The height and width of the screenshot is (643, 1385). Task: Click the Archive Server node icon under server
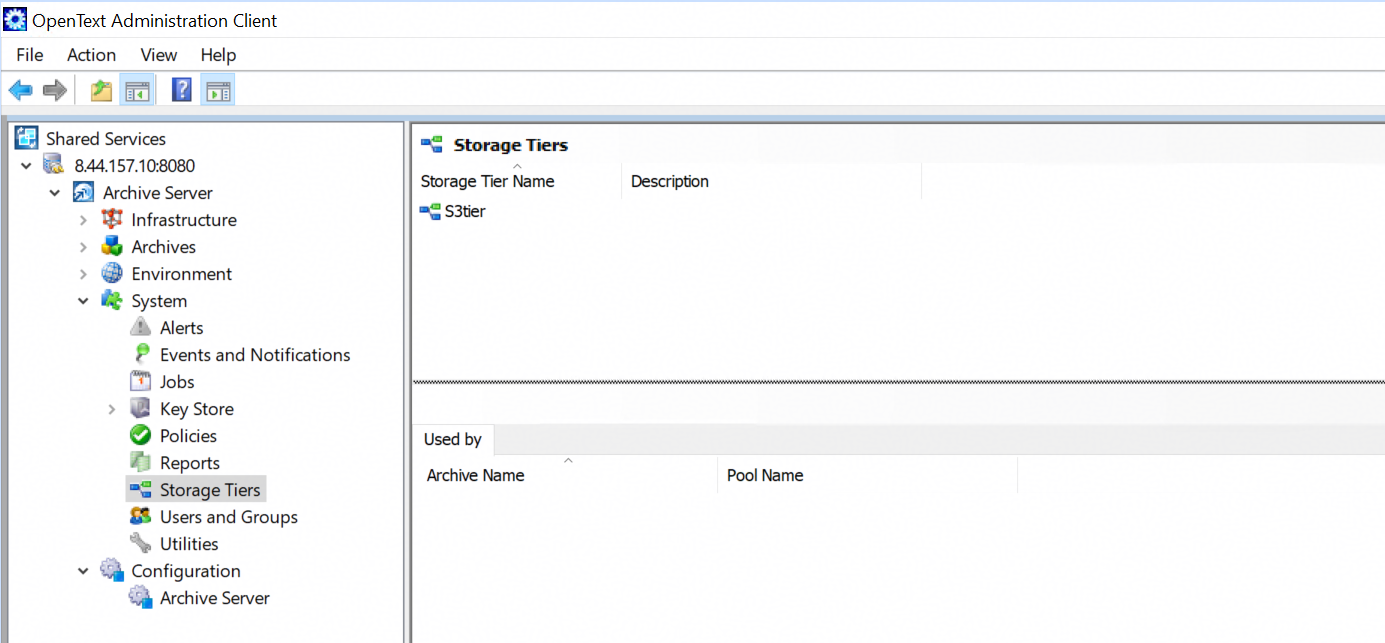(83, 192)
